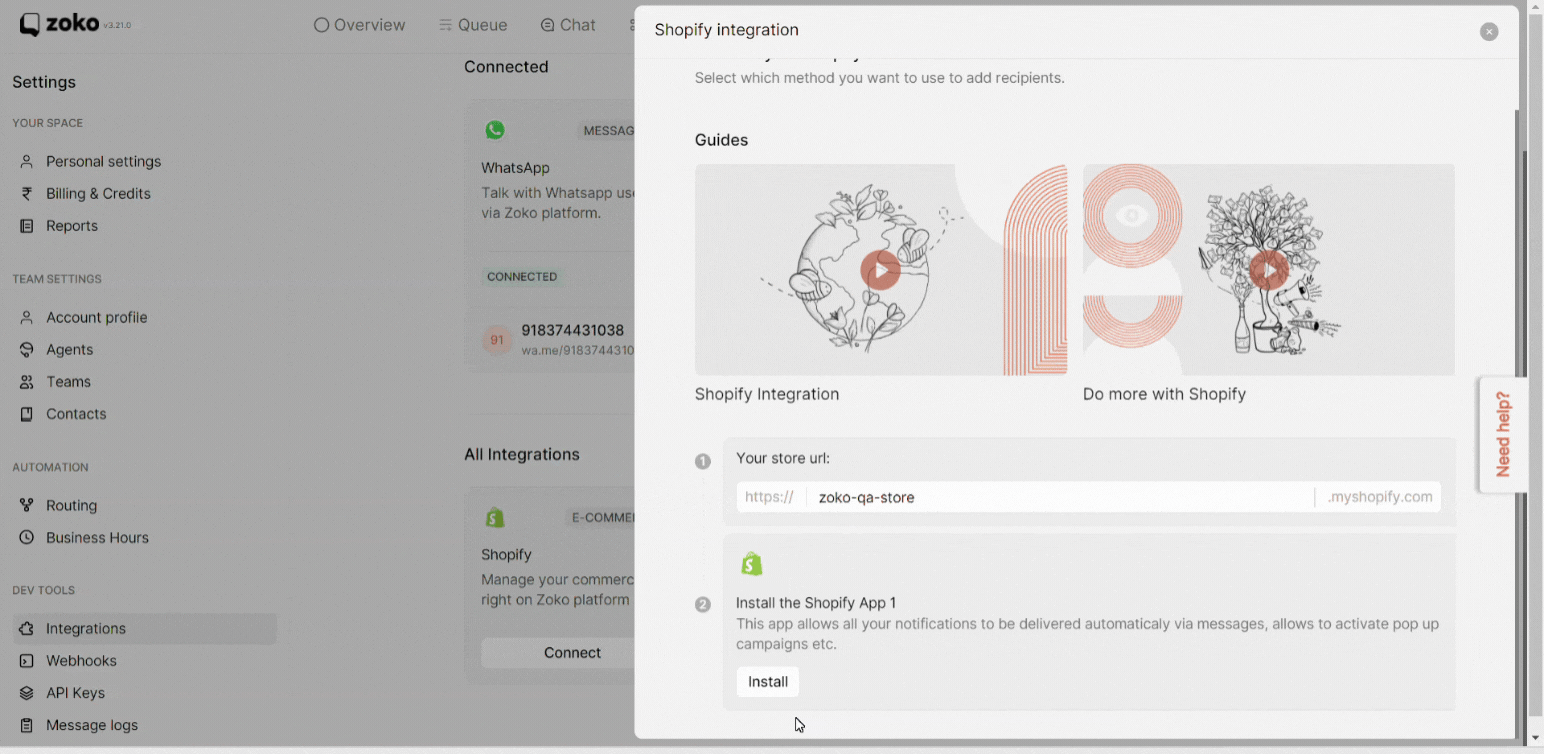Open the Overview tab
Viewport: 1544px width, 754px height.
point(360,25)
